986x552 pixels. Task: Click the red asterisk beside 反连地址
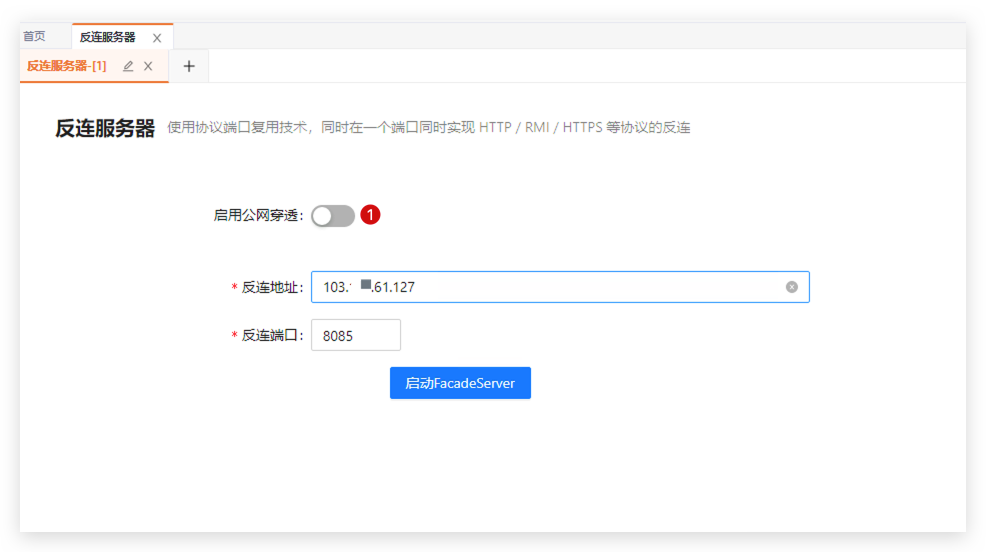(235, 288)
